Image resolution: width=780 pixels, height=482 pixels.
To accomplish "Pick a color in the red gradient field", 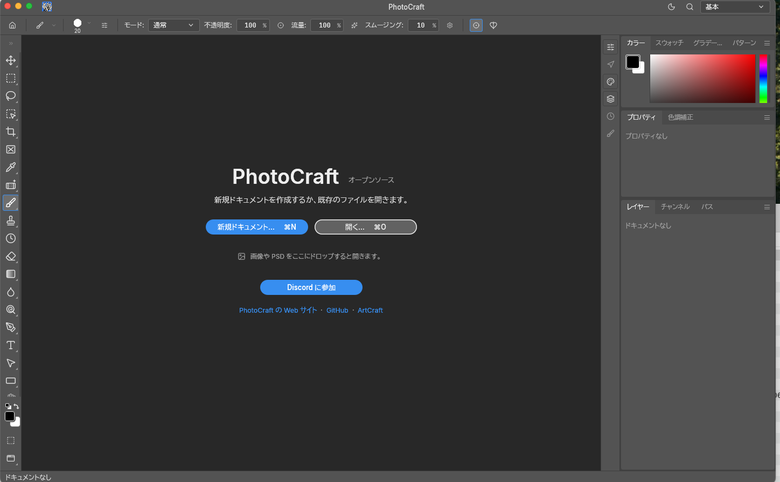I will pos(702,79).
